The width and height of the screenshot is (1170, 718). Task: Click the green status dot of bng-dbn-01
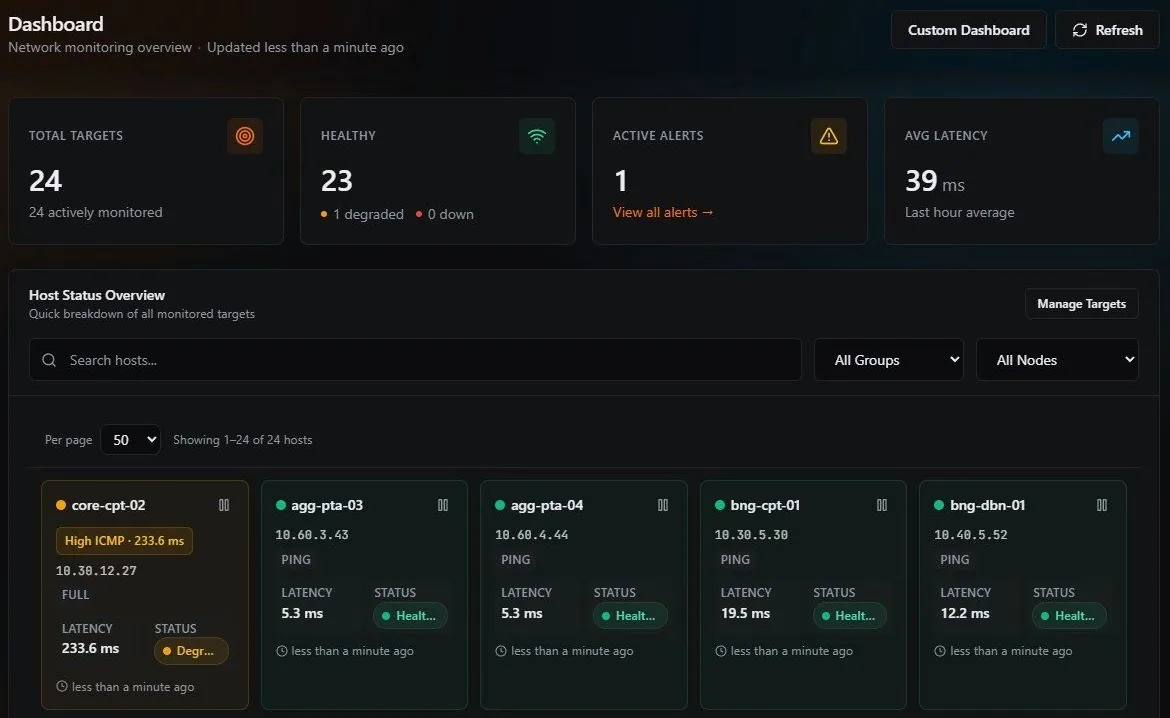[939, 505]
